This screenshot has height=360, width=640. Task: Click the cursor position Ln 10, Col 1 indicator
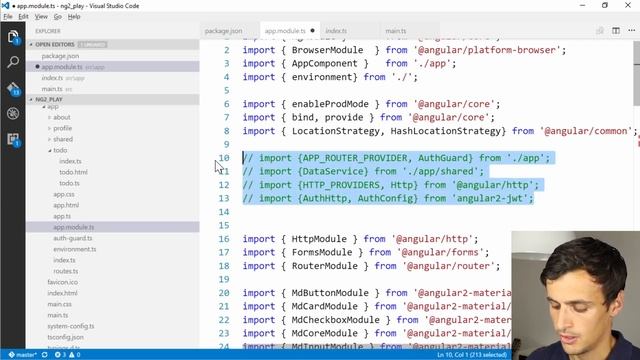pyautogui.click(x=472, y=355)
